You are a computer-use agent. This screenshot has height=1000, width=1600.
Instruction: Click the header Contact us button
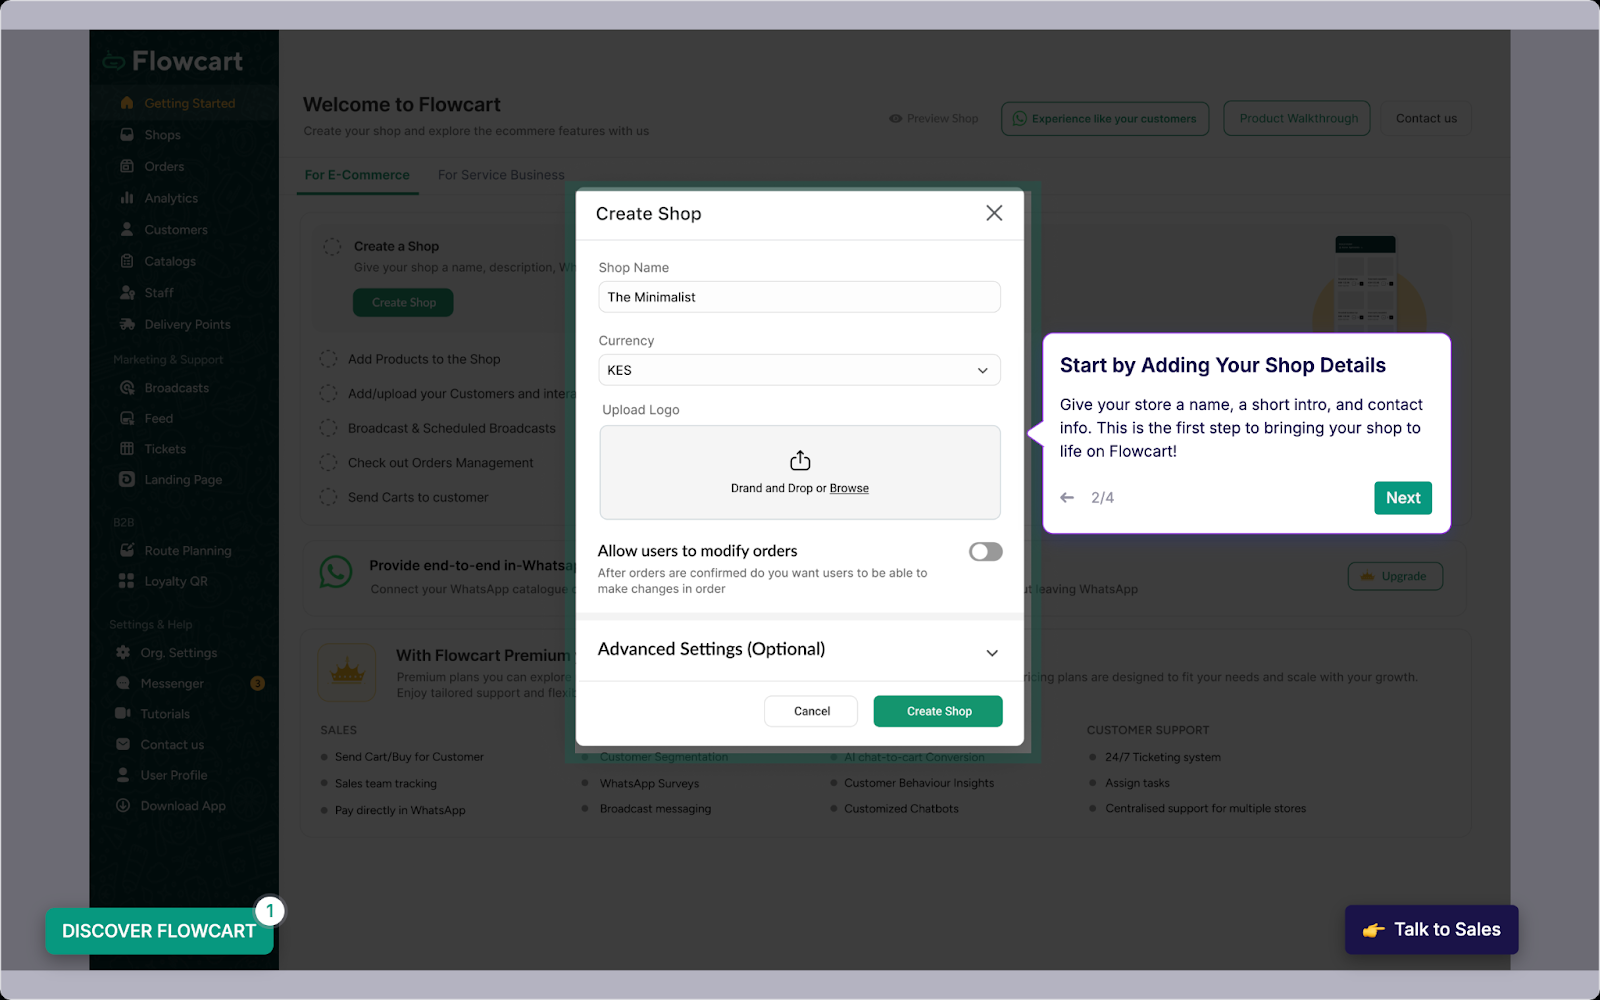[1426, 118]
